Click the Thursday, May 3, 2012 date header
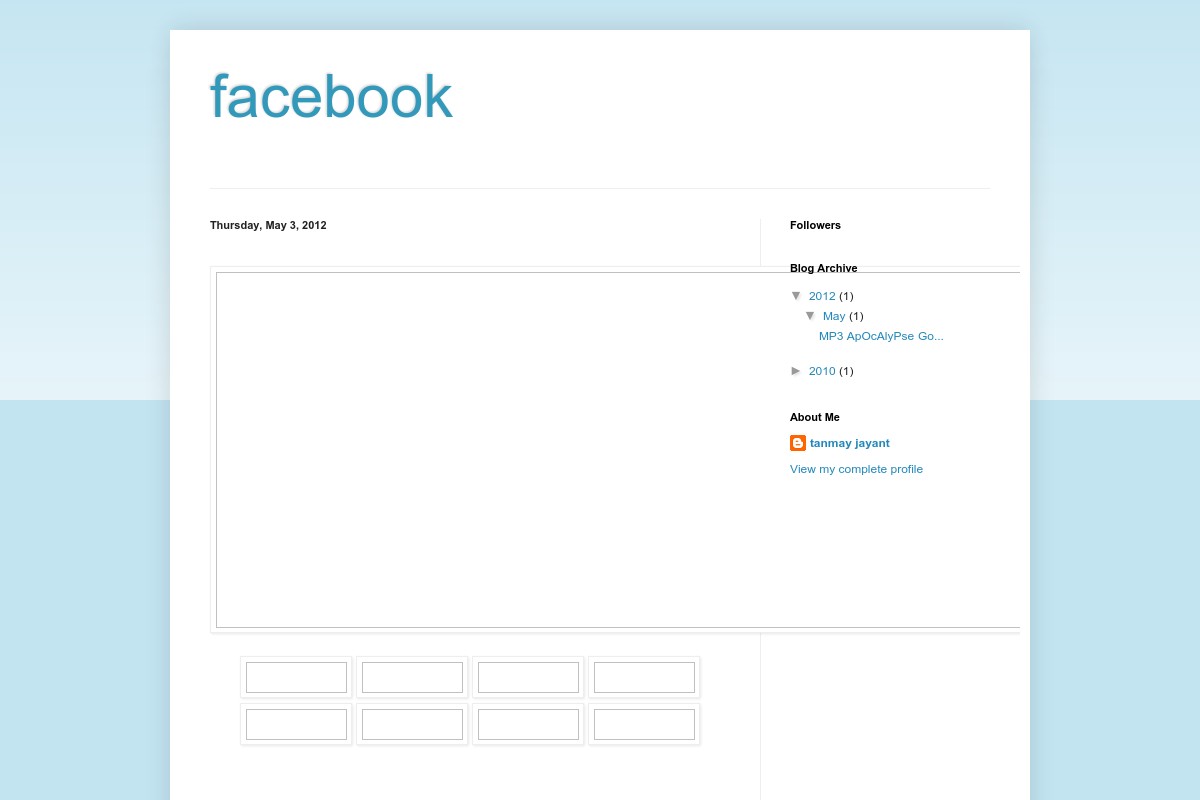The image size is (1200, 800). pos(268,225)
